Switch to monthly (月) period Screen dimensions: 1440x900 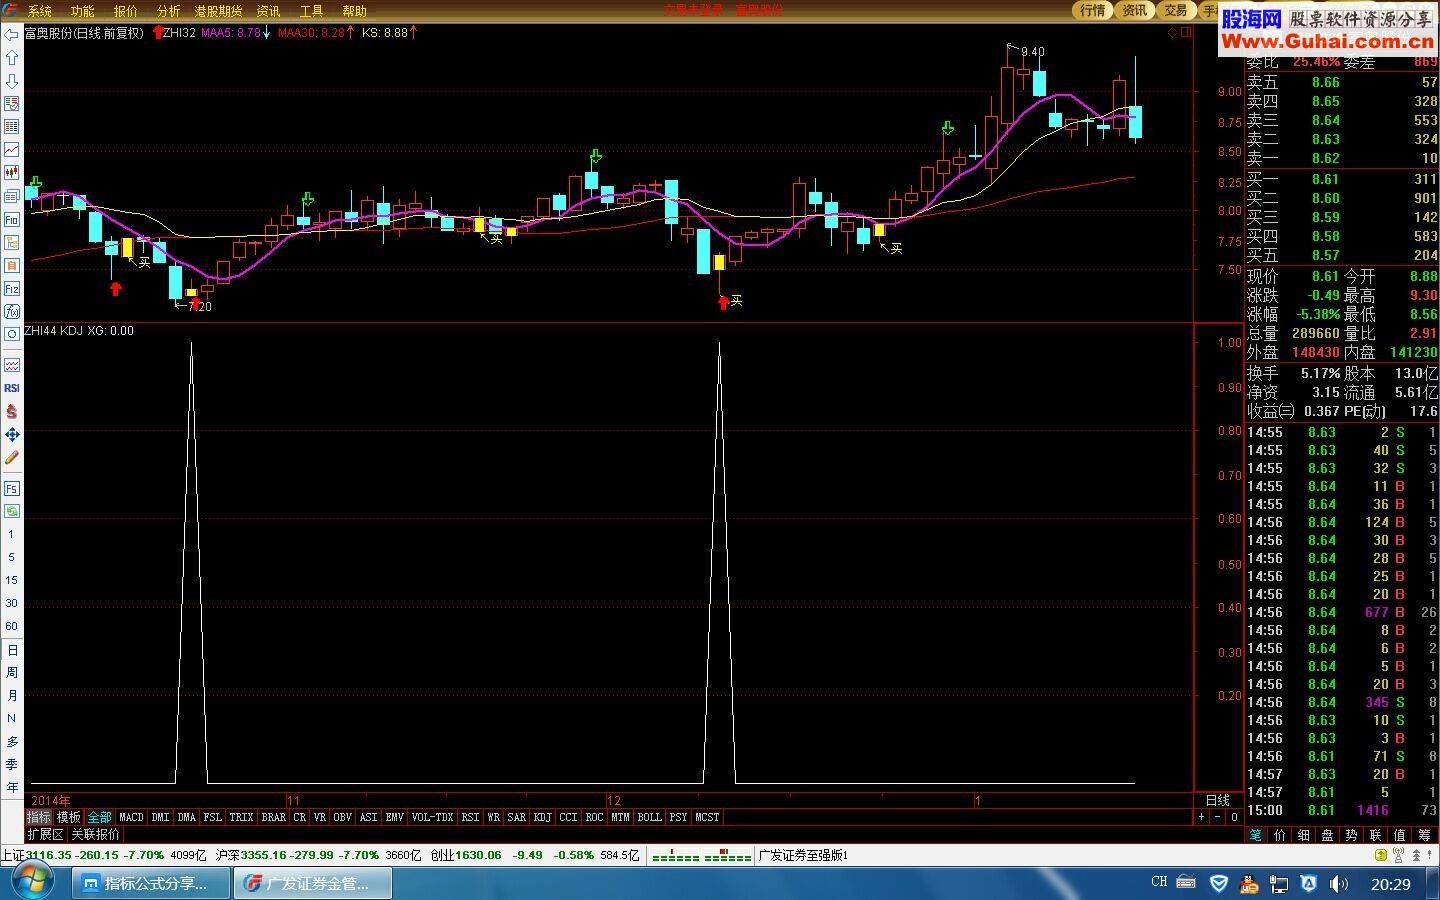[x=12, y=696]
